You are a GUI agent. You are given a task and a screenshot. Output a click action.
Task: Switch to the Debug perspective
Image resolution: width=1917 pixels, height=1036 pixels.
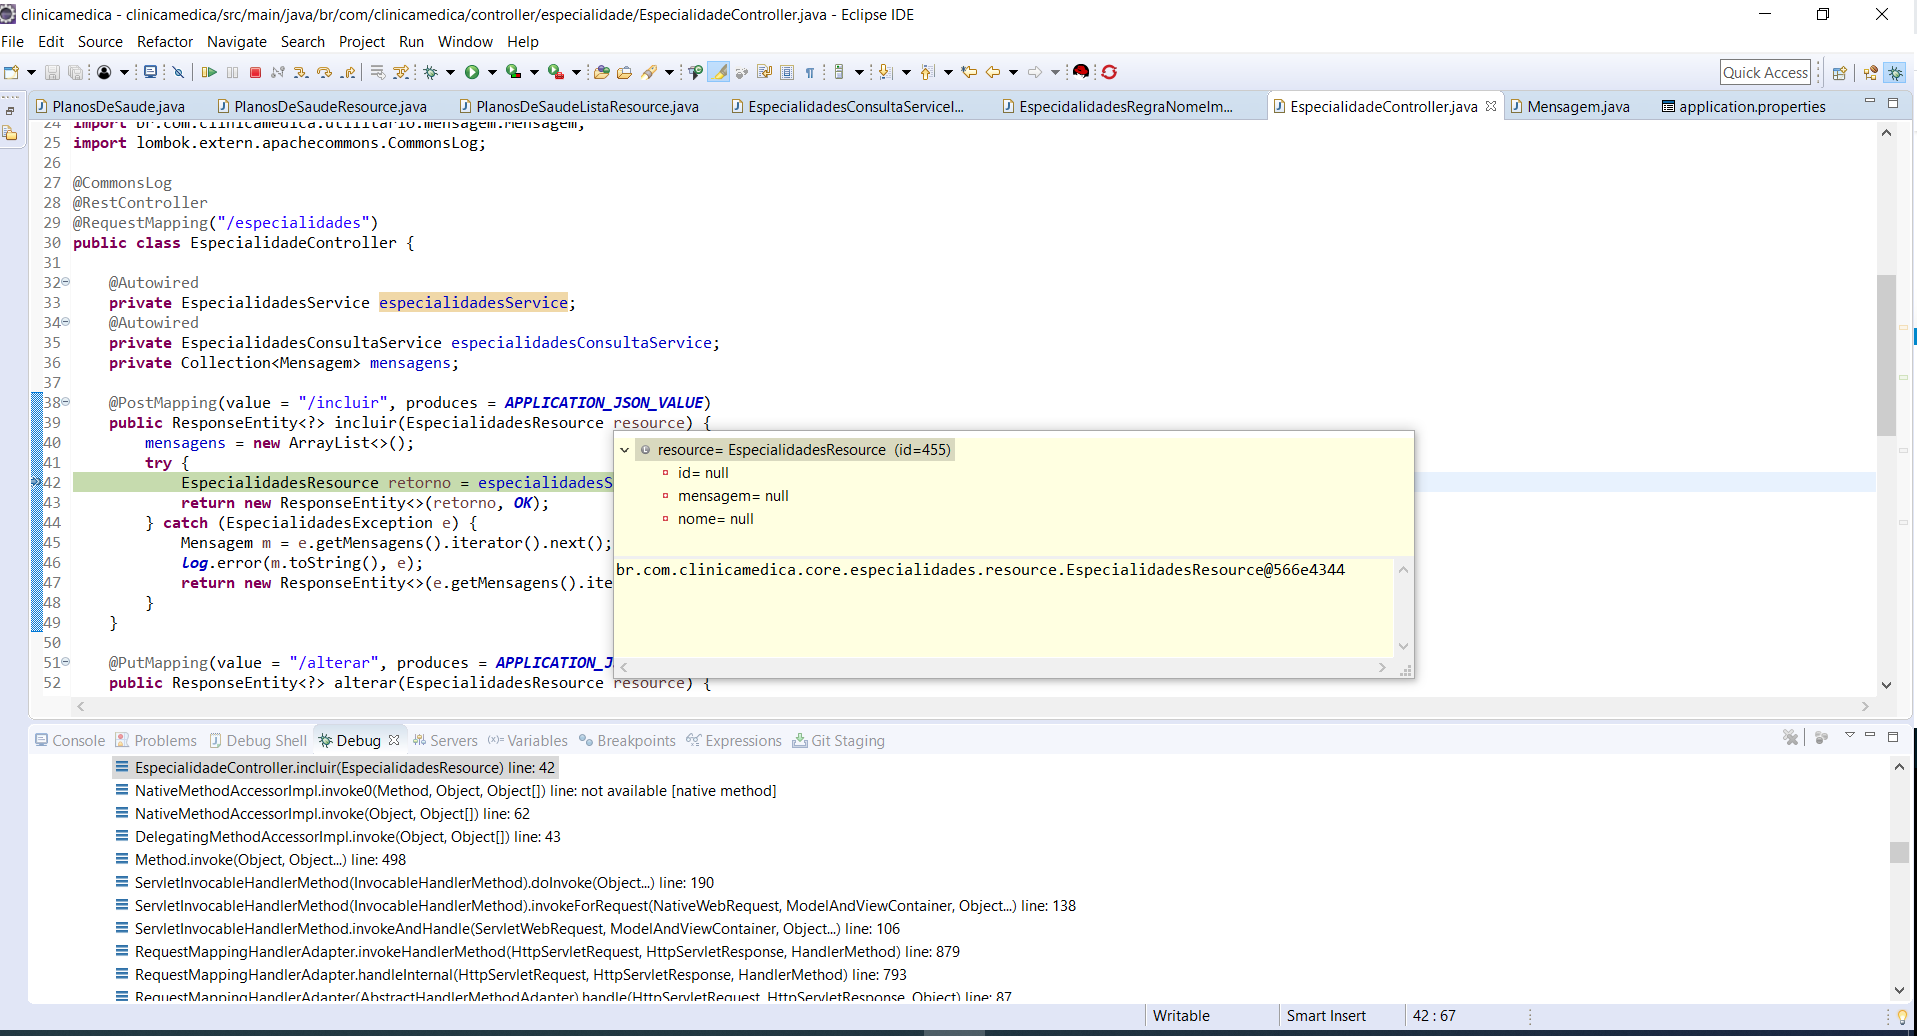pyautogui.click(x=1895, y=73)
